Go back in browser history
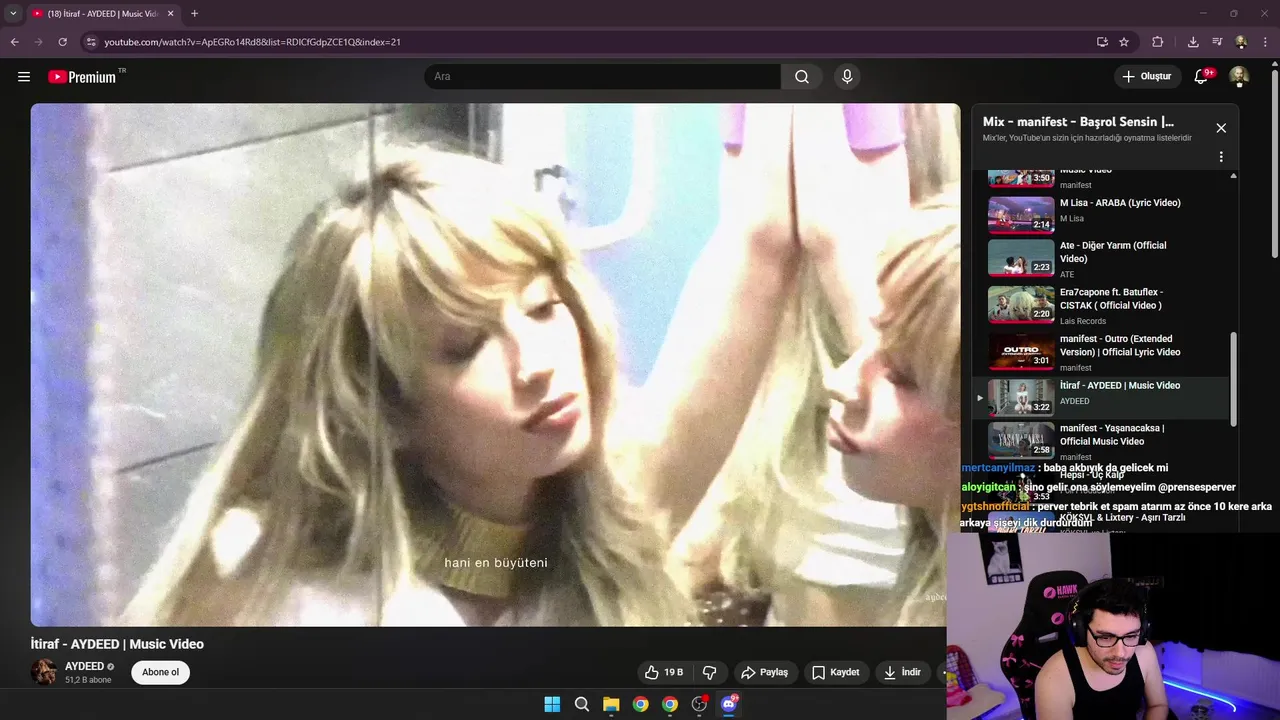Image resolution: width=1280 pixels, height=720 pixels. [x=14, y=42]
